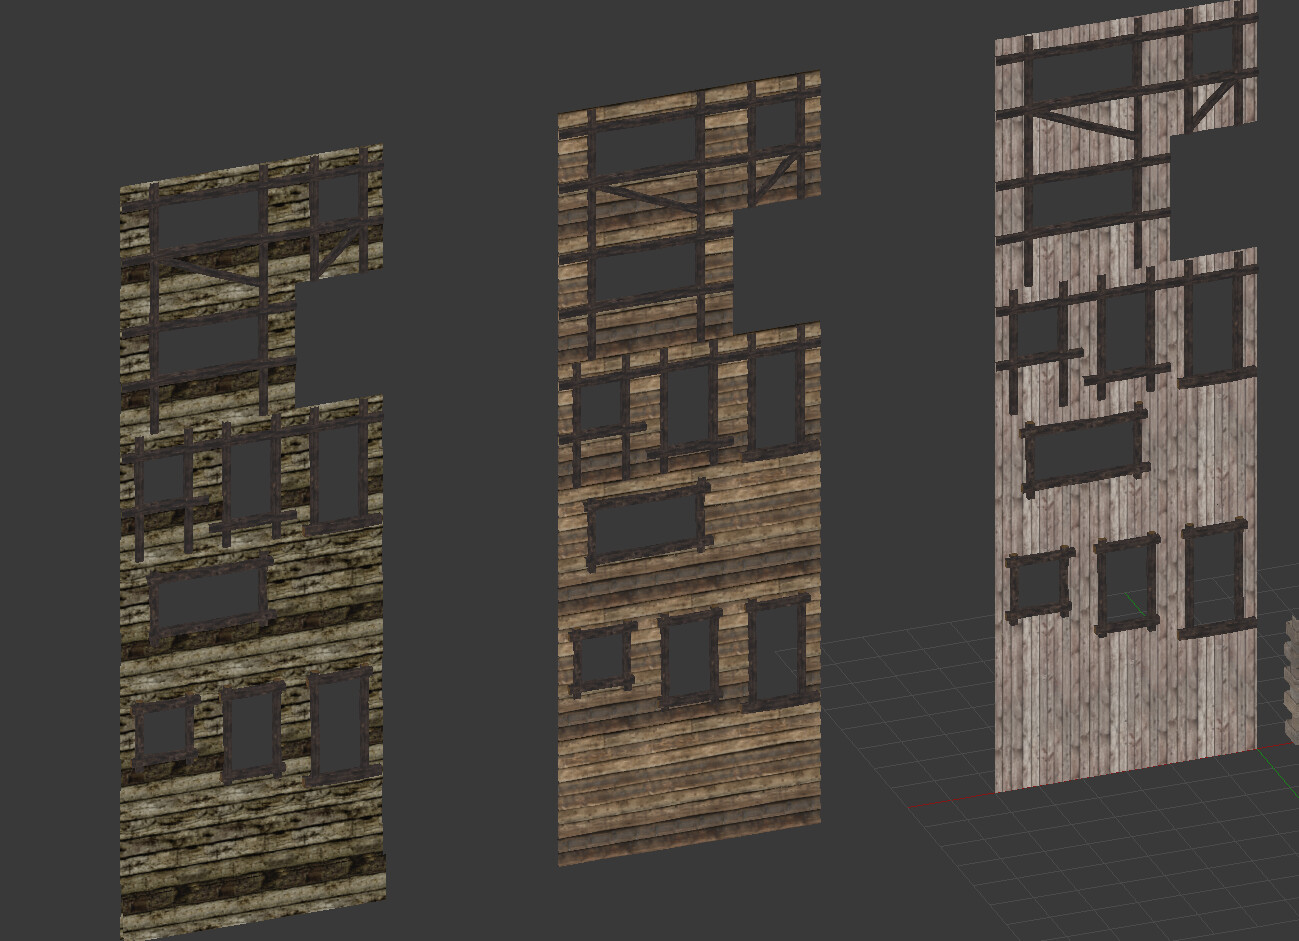Screen dimensions: 1299x941
Task: Click the red X-axis grid line
Action: click(950, 803)
